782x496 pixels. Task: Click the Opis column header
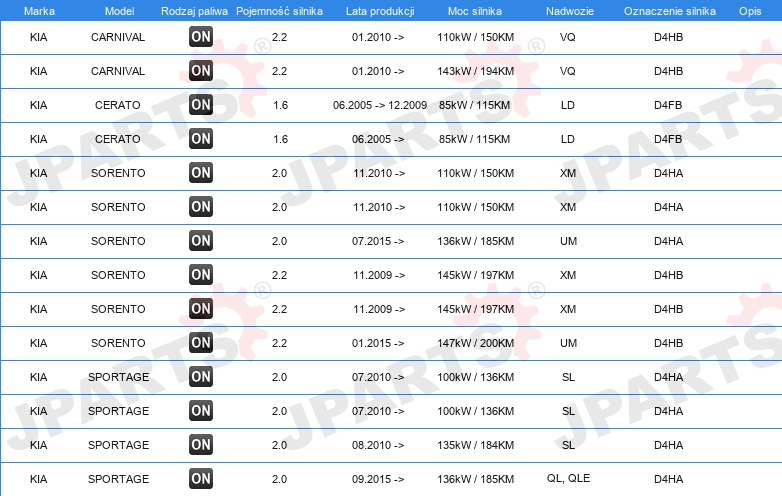click(x=750, y=11)
